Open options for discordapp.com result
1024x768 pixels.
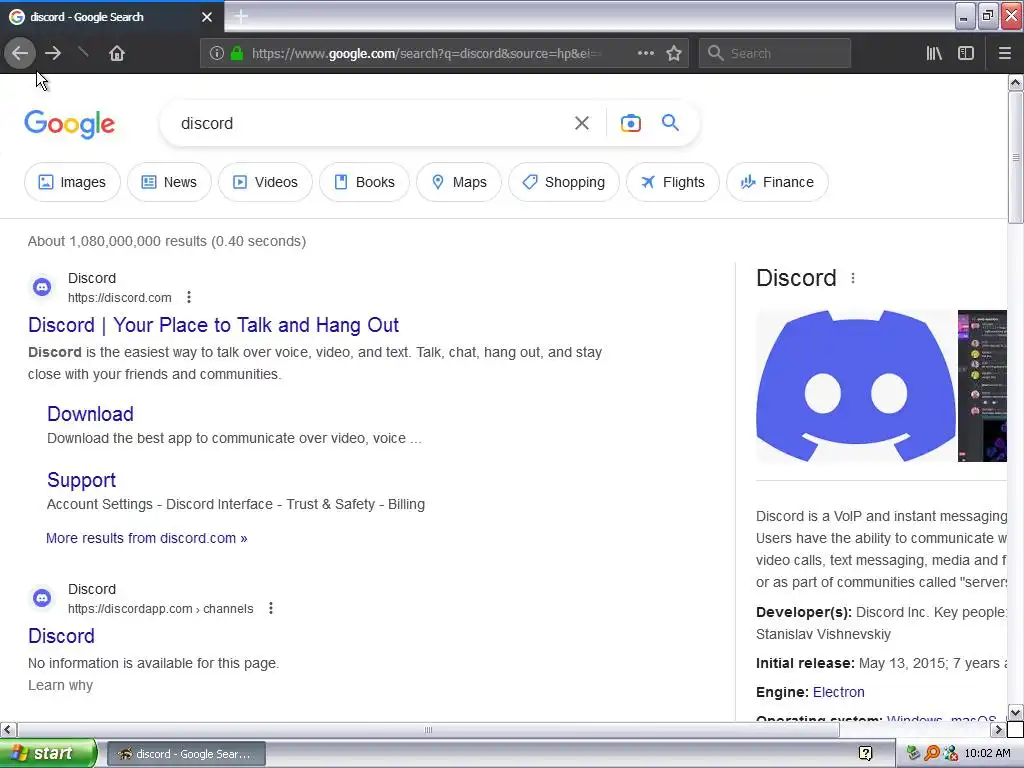(x=271, y=608)
